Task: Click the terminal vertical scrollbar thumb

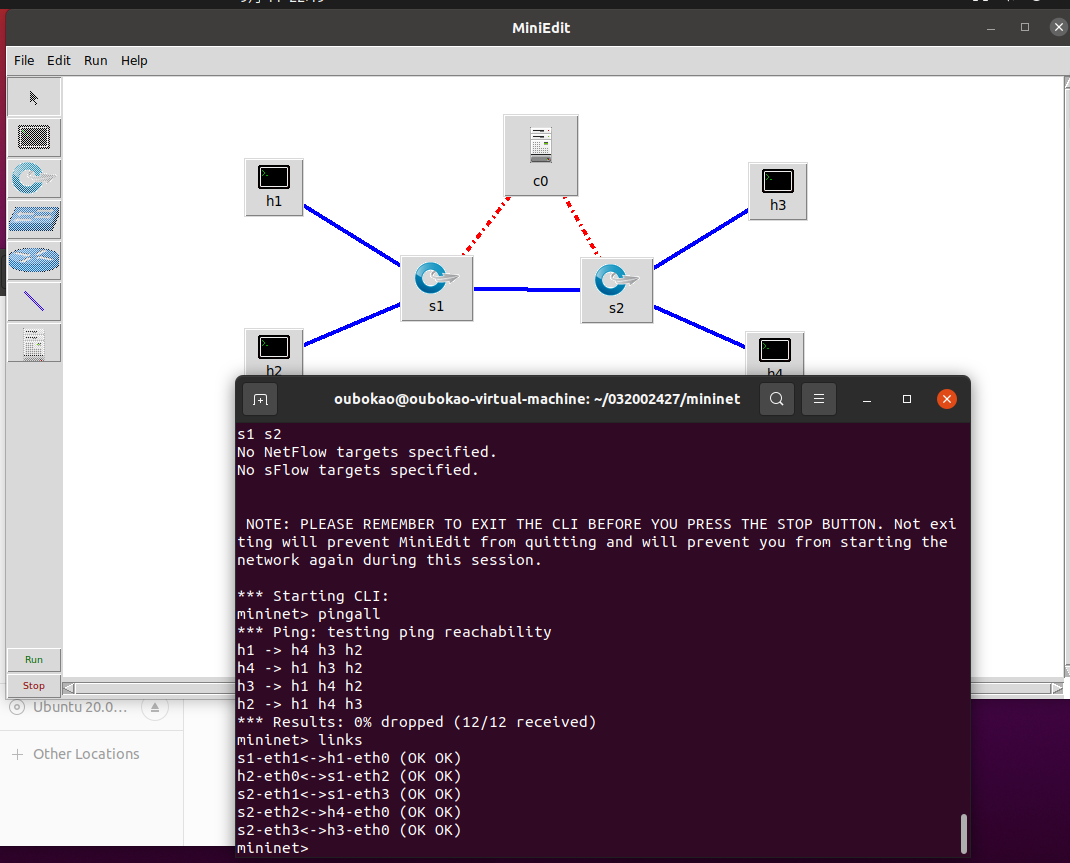Action: point(964,833)
